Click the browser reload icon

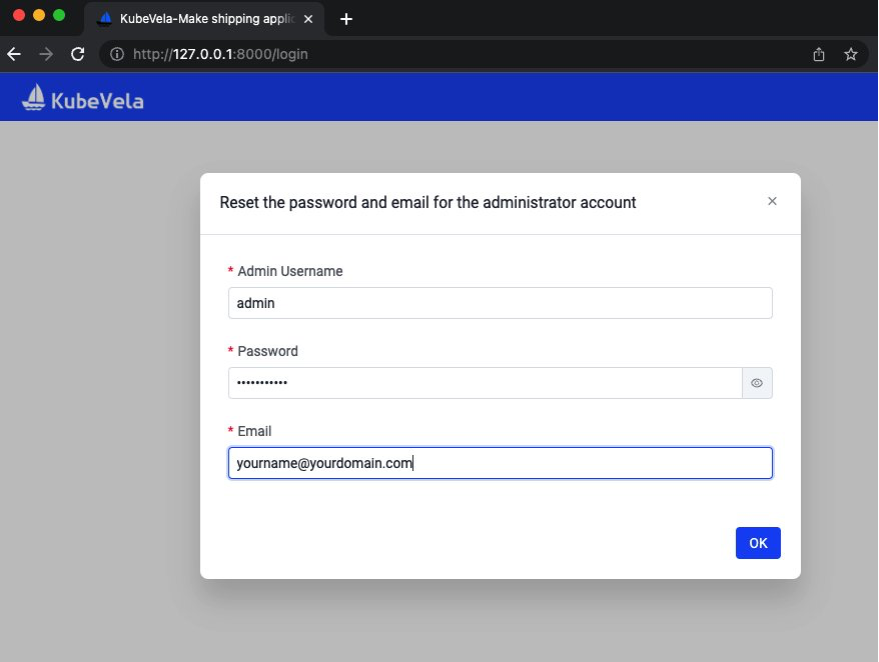[77, 54]
